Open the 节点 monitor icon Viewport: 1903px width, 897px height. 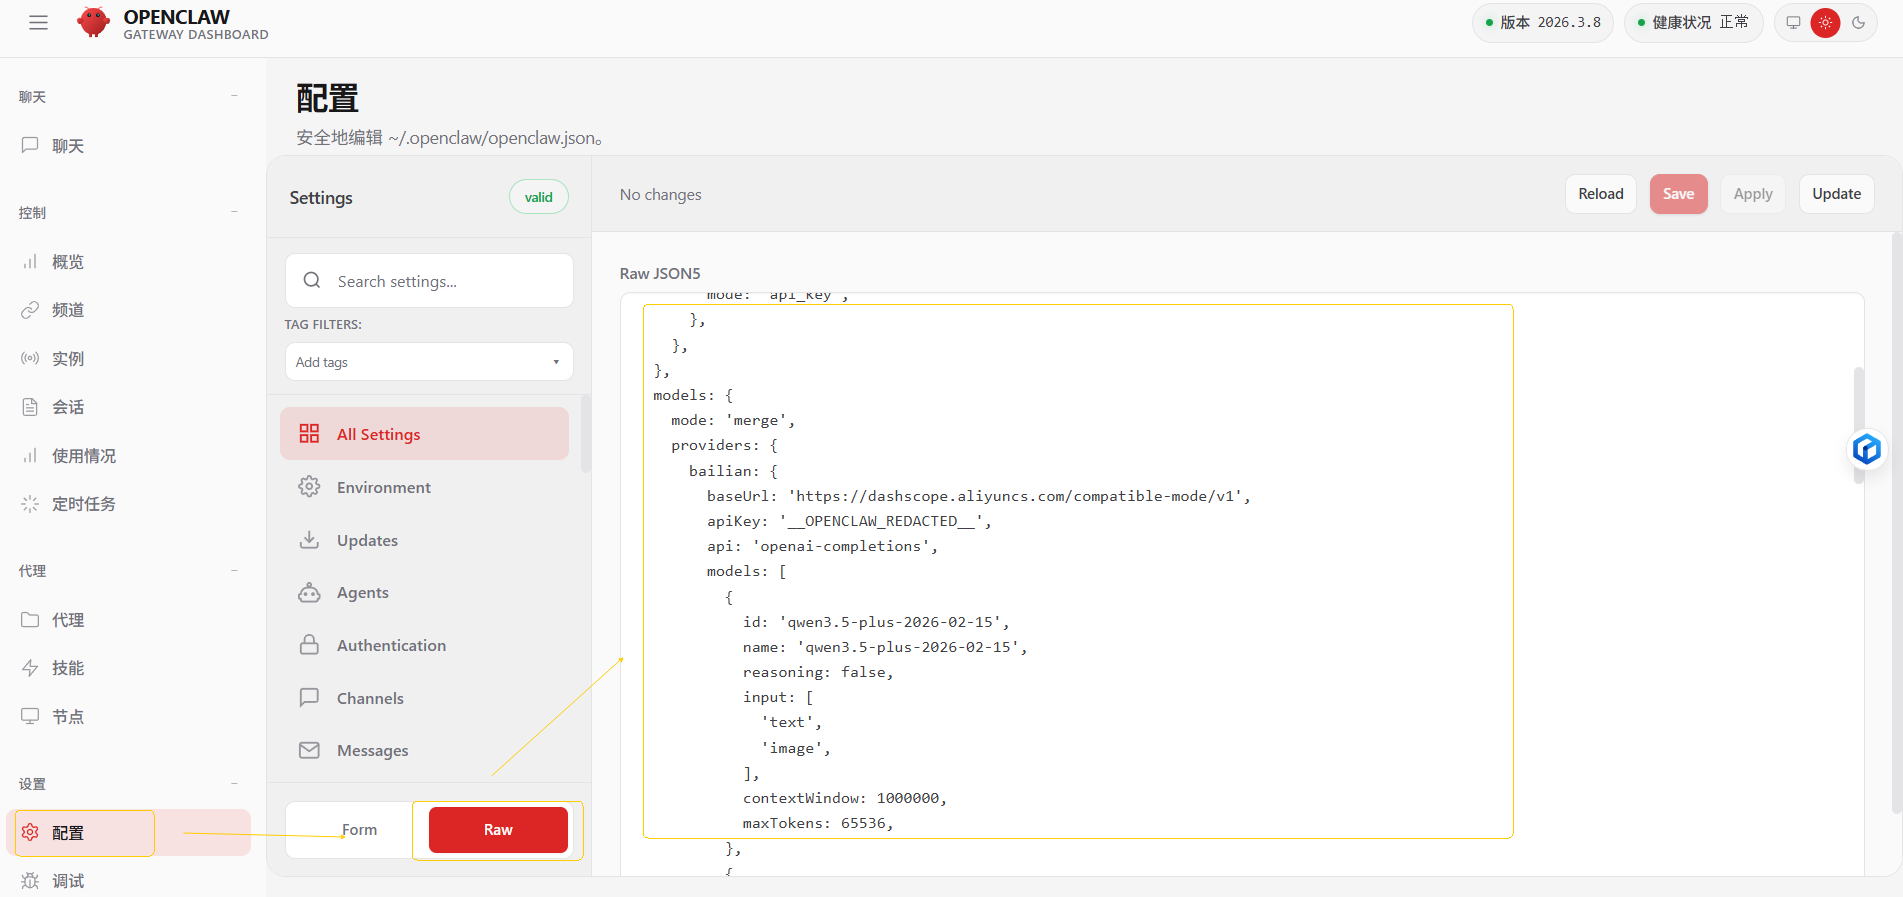(x=30, y=716)
